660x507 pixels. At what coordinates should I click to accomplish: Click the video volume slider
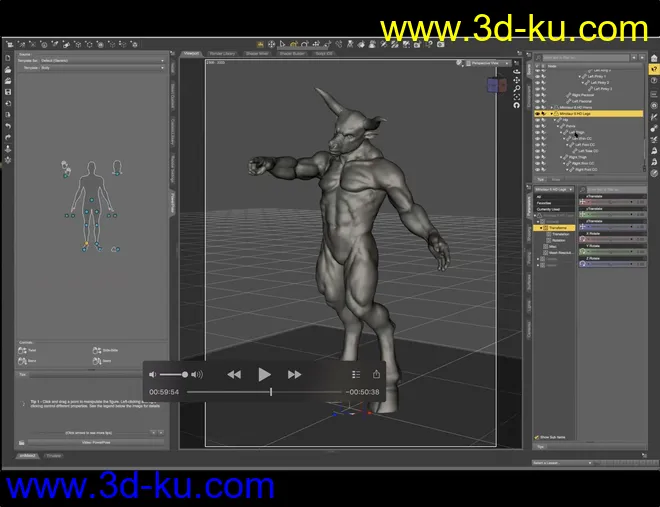(173, 374)
